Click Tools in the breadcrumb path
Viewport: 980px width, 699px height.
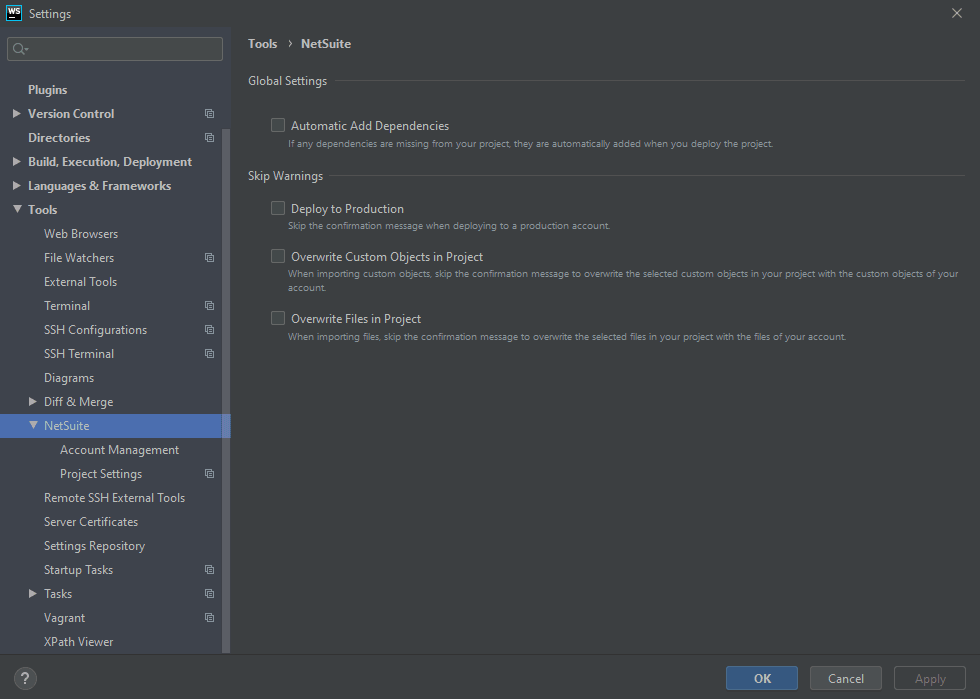click(x=262, y=44)
